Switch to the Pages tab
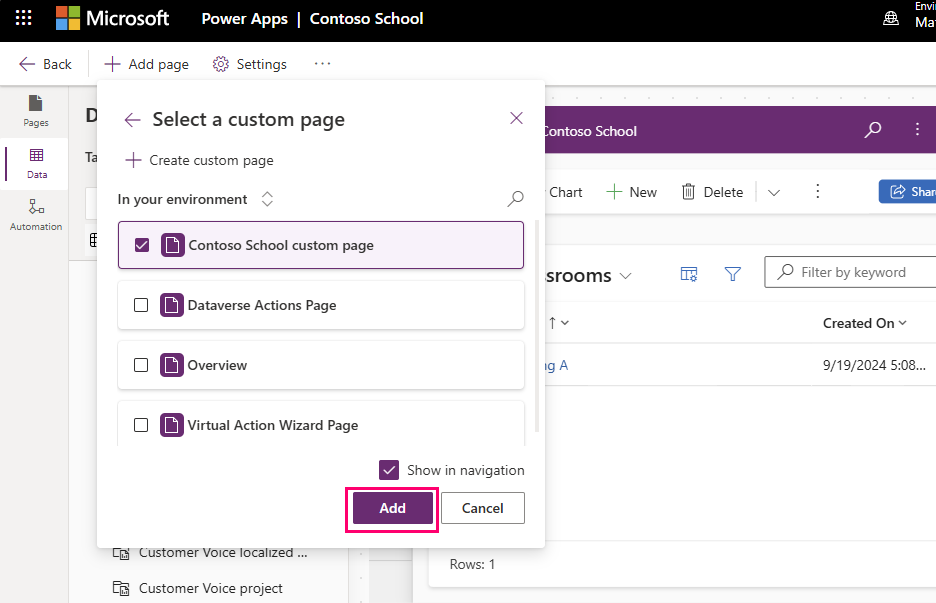The width and height of the screenshot is (936, 603). [x=36, y=112]
